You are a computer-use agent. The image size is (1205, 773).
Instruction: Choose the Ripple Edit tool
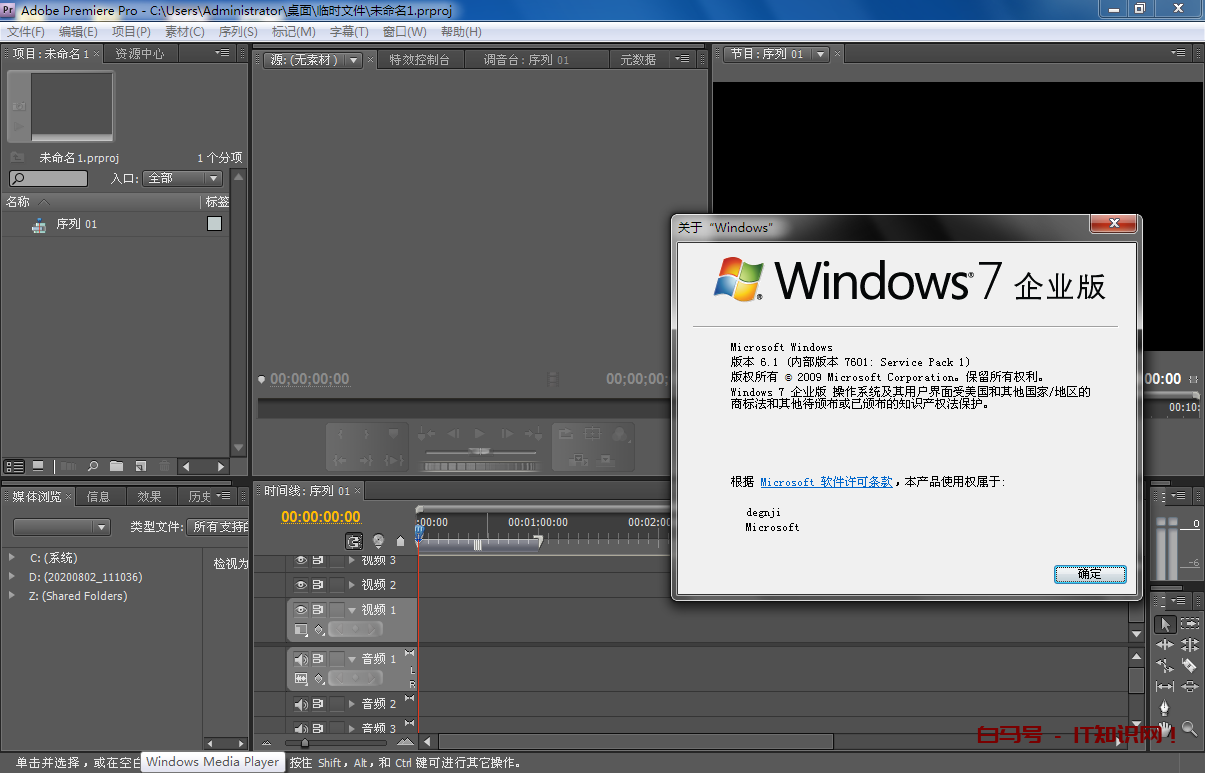point(1165,645)
